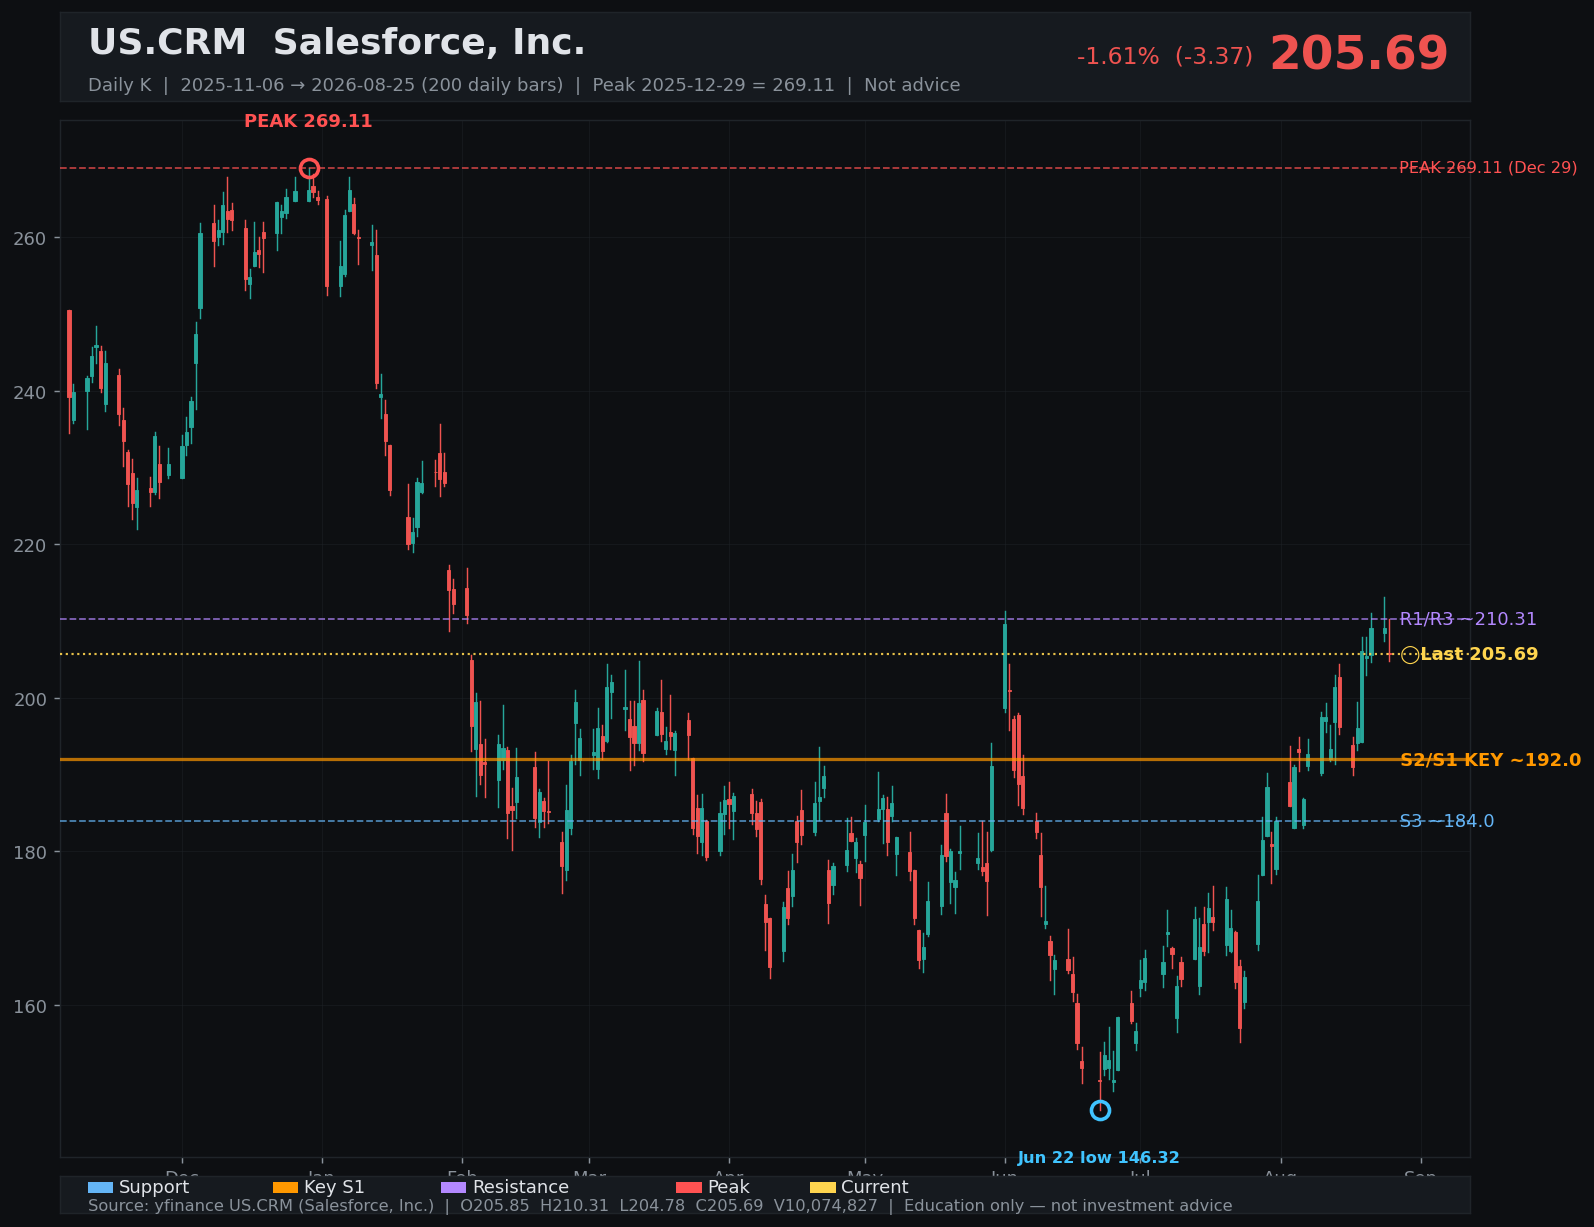Click the 160 y-axis tick label

click(x=32, y=1006)
